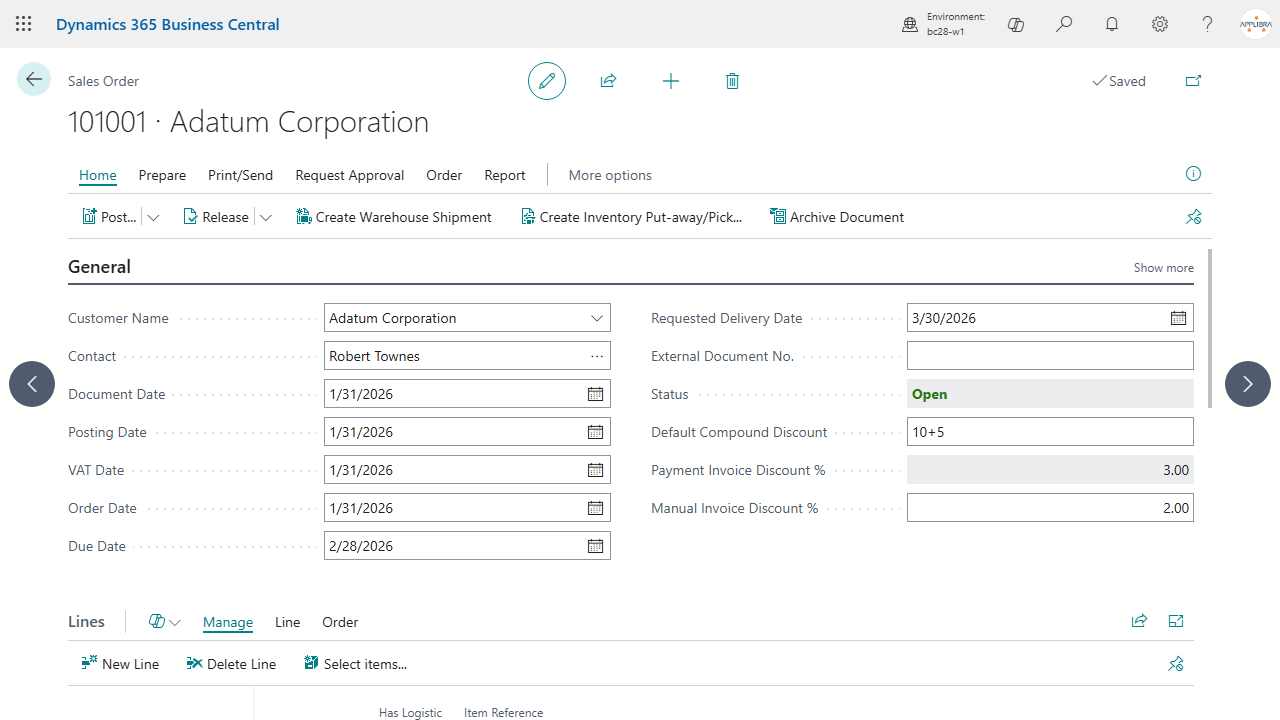Show More options

pyautogui.click(x=610, y=175)
